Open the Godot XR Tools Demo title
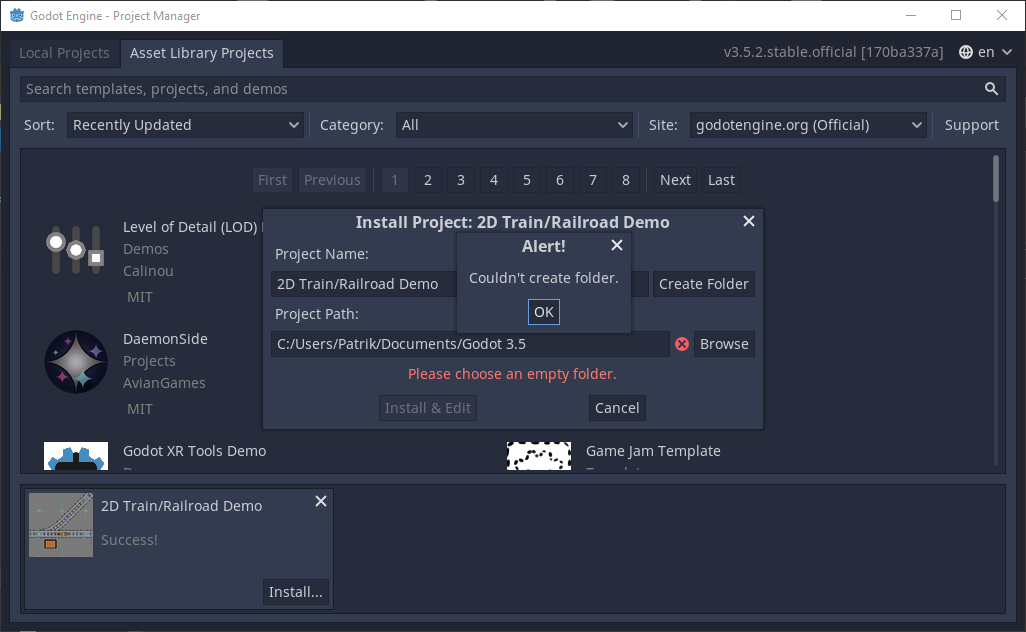Image resolution: width=1026 pixels, height=632 pixels. (x=194, y=451)
